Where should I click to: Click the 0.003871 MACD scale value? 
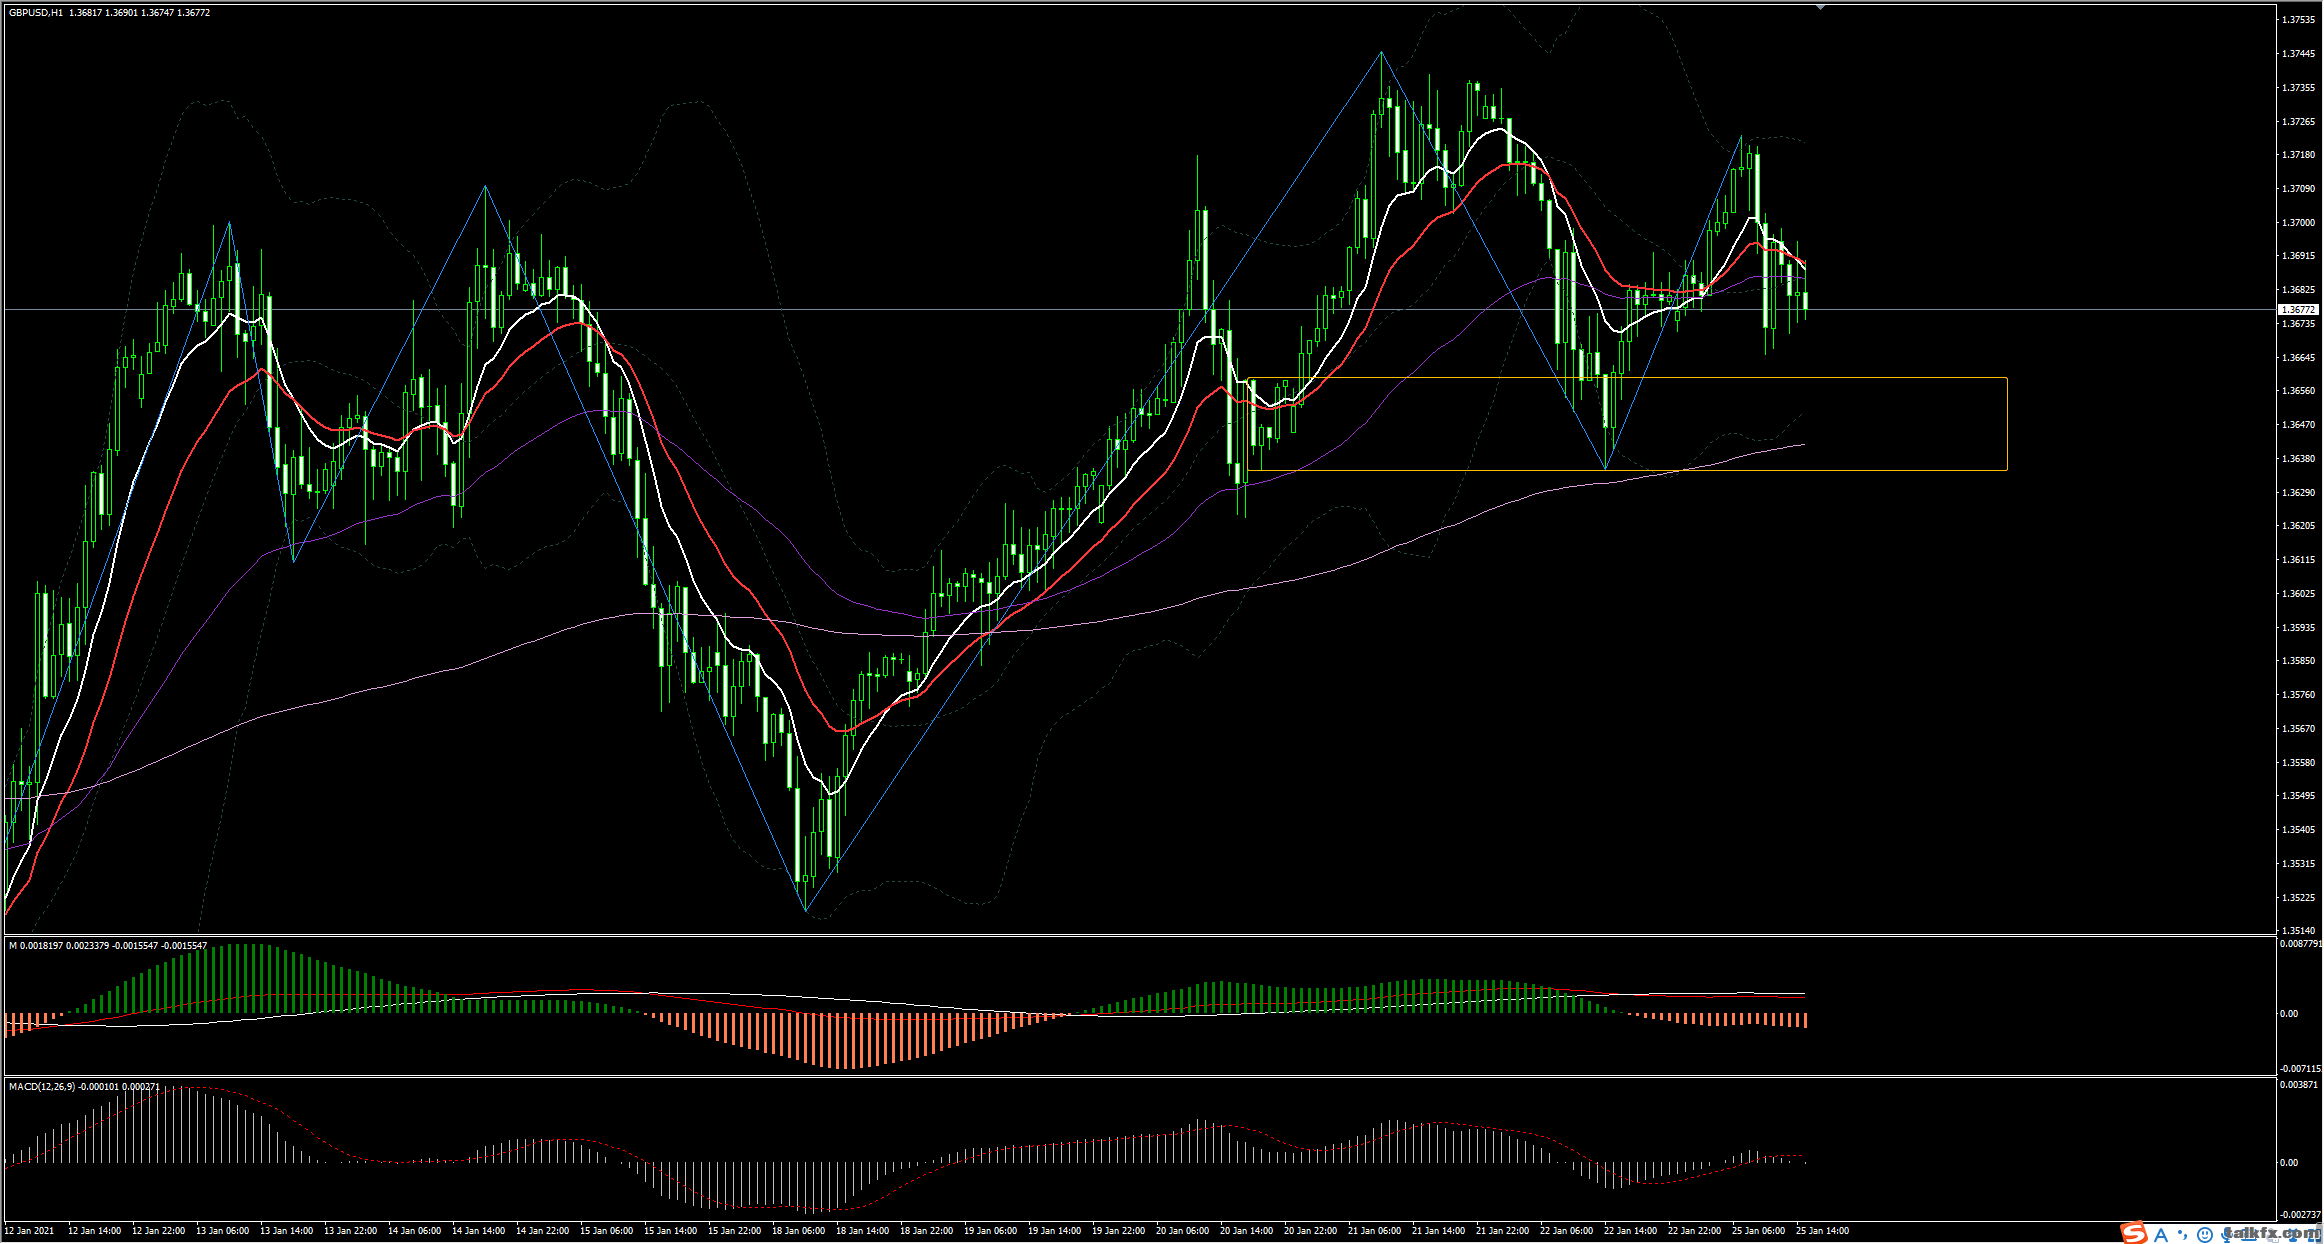tap(2297, 1084)
